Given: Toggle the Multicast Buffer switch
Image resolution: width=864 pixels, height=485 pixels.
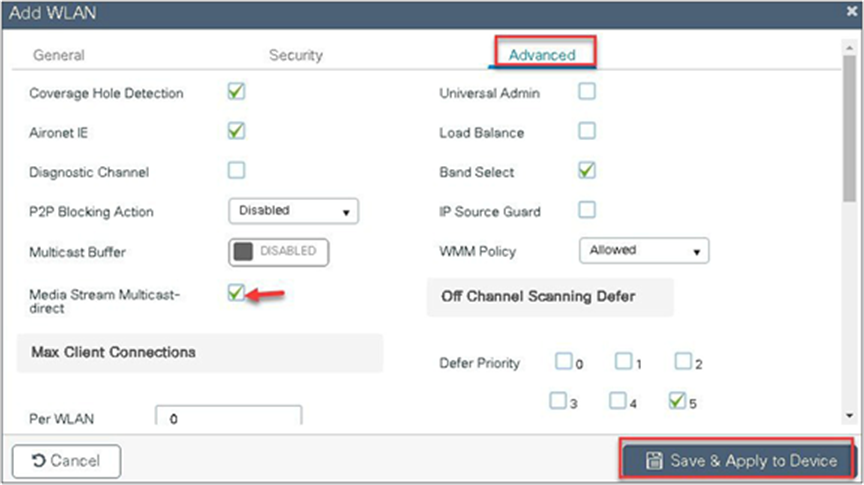Looking at the screenshot, I should point(278,252).
